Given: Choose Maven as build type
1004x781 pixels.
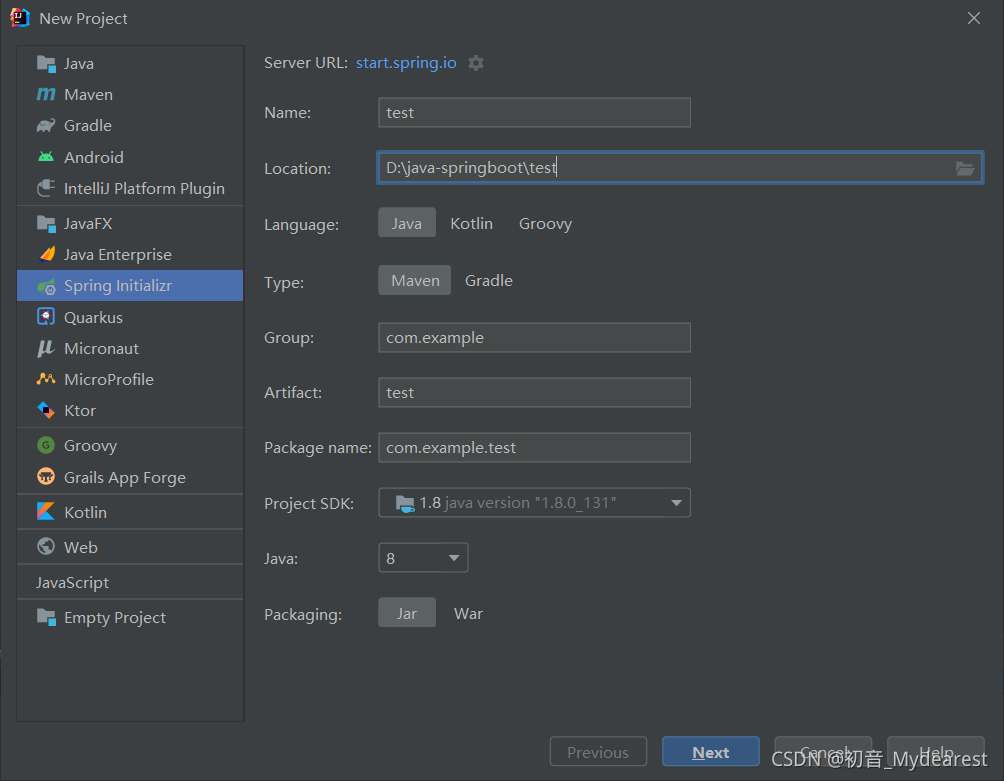Looking at the screenshot, I should point(415,280).
